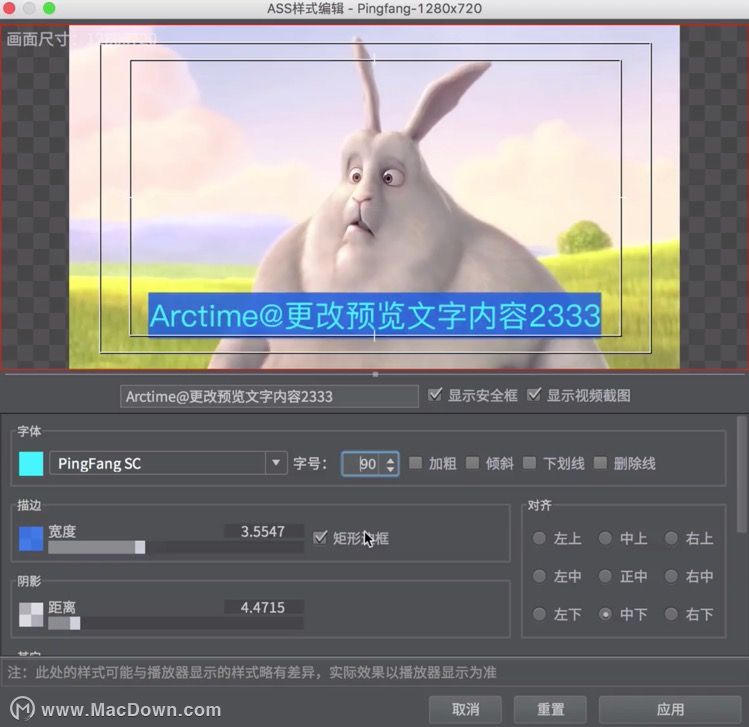Screen dimensions: 749x727
Task: Click the subtitle preview text on video
Action: tap(374, 315)
